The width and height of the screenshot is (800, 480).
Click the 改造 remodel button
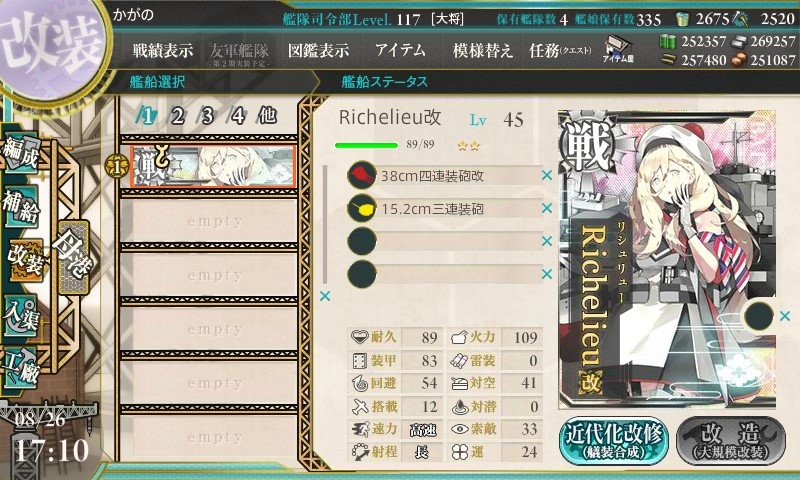pos(731,441)
